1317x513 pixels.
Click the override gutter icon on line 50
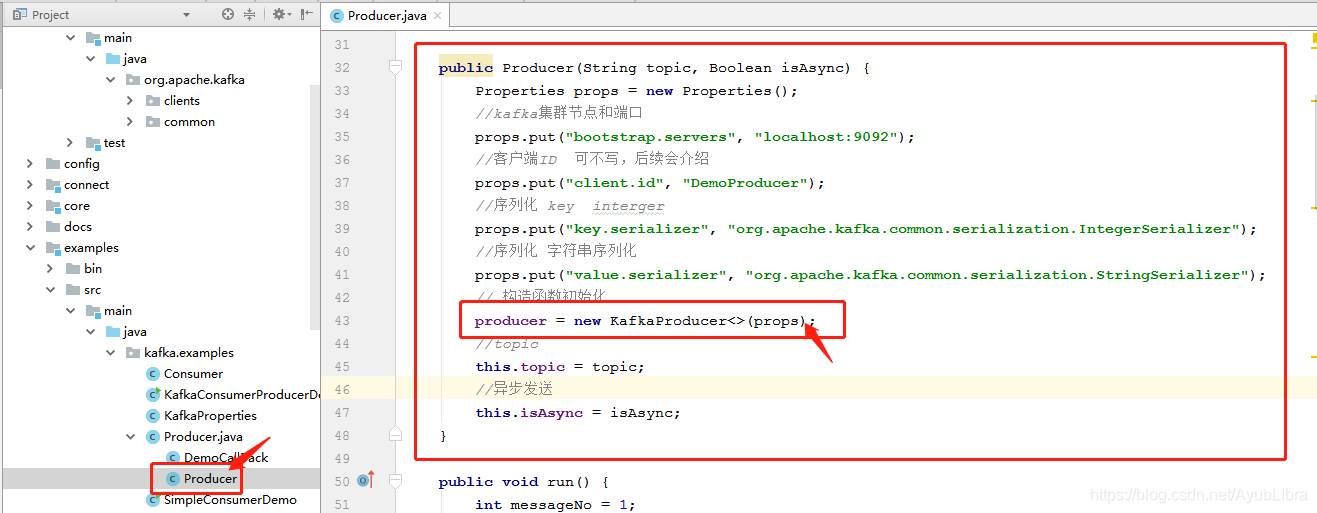coord(365,481)
